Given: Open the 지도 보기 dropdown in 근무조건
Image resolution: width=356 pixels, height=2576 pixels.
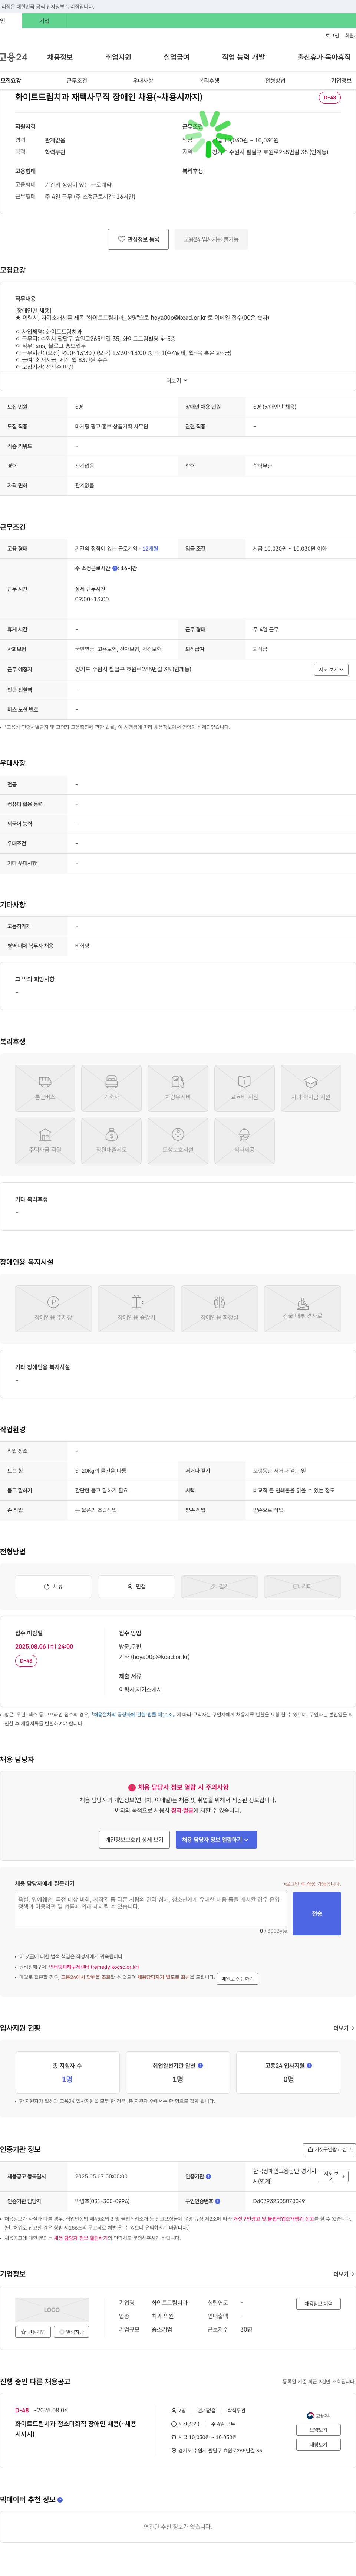Looking at the screenshot, I should [x=331, y=669].
